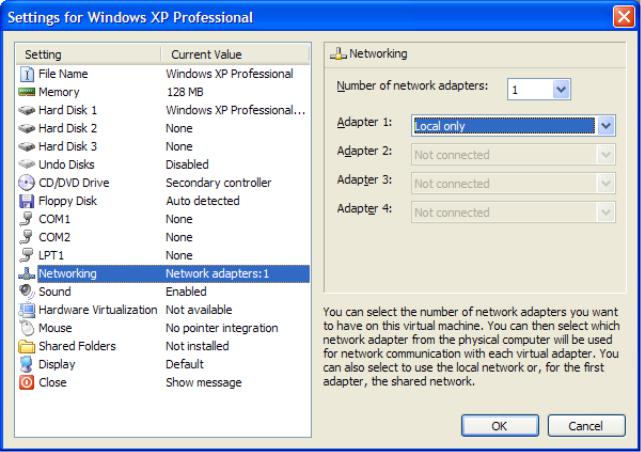Select the Hard Disk 1 icon
The height and width of the screenshot is (452, 641).
[27, 110]
